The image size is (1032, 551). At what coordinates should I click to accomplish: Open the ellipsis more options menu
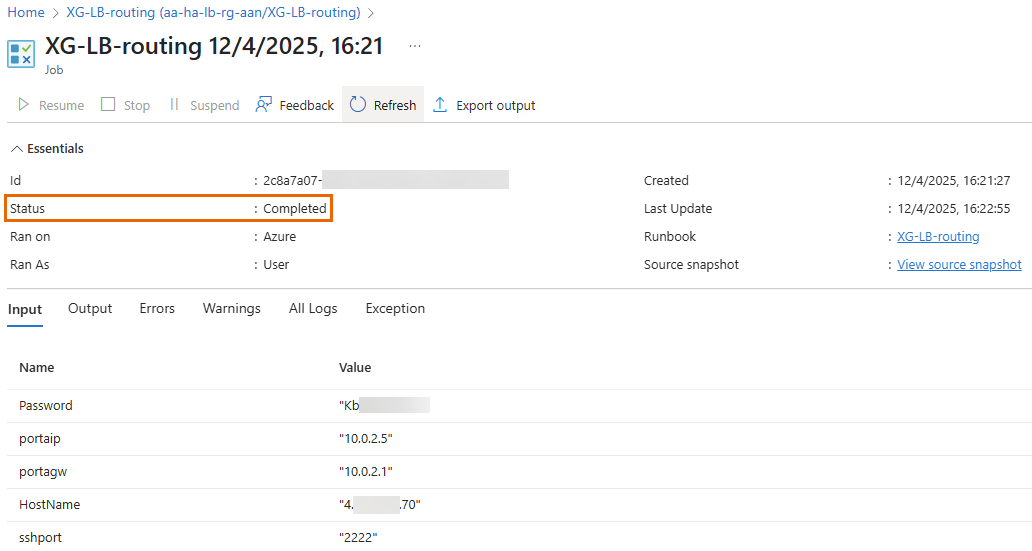[x=415, y=46]
